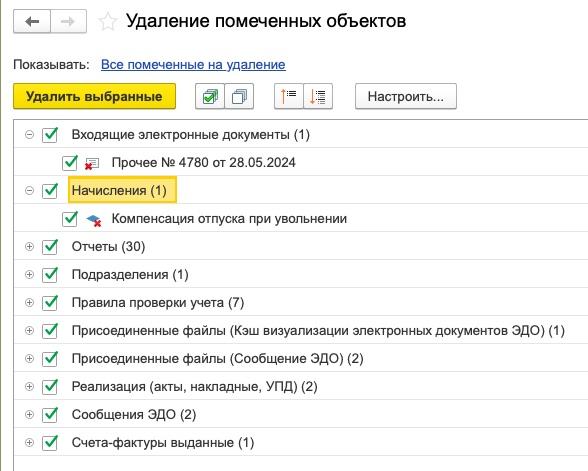The image size is (588, 471).
Task: Select Присоединенные файлы (Сообщение ЭДО) (2) text
Action: pyautogui.click(x=218, y=358)
